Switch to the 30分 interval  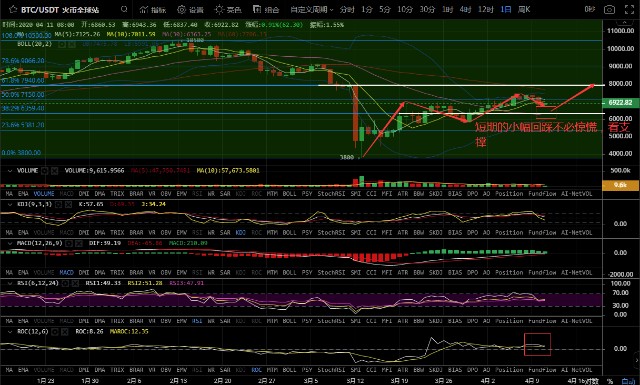(427, 9)
